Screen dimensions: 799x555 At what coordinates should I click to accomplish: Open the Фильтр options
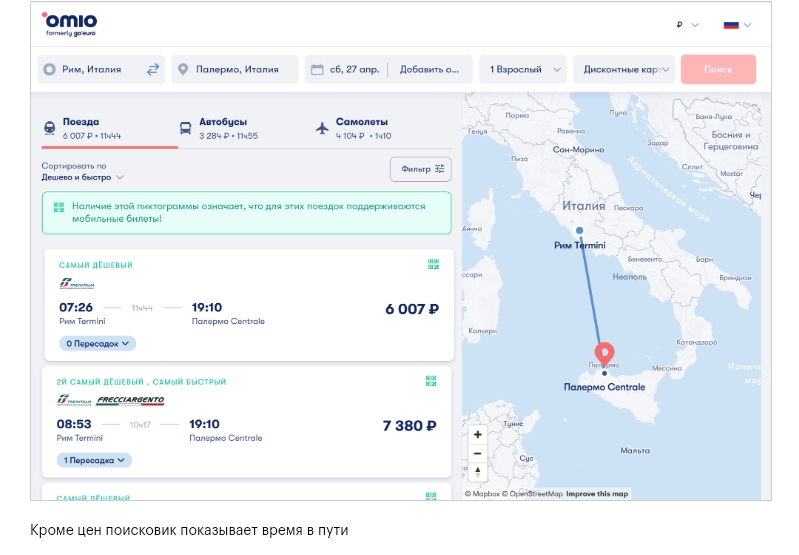(420, 169)
